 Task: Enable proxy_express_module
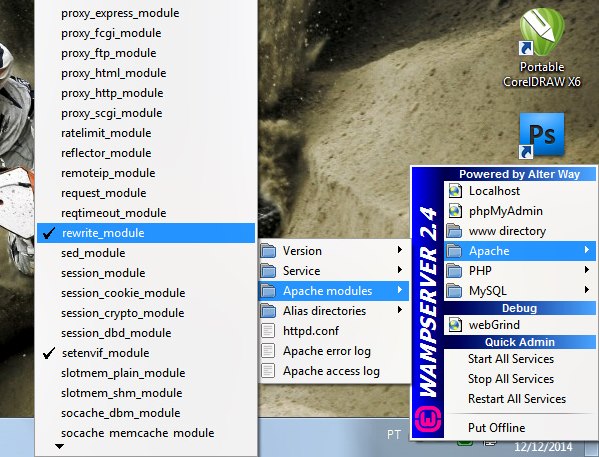coord(146,13)
